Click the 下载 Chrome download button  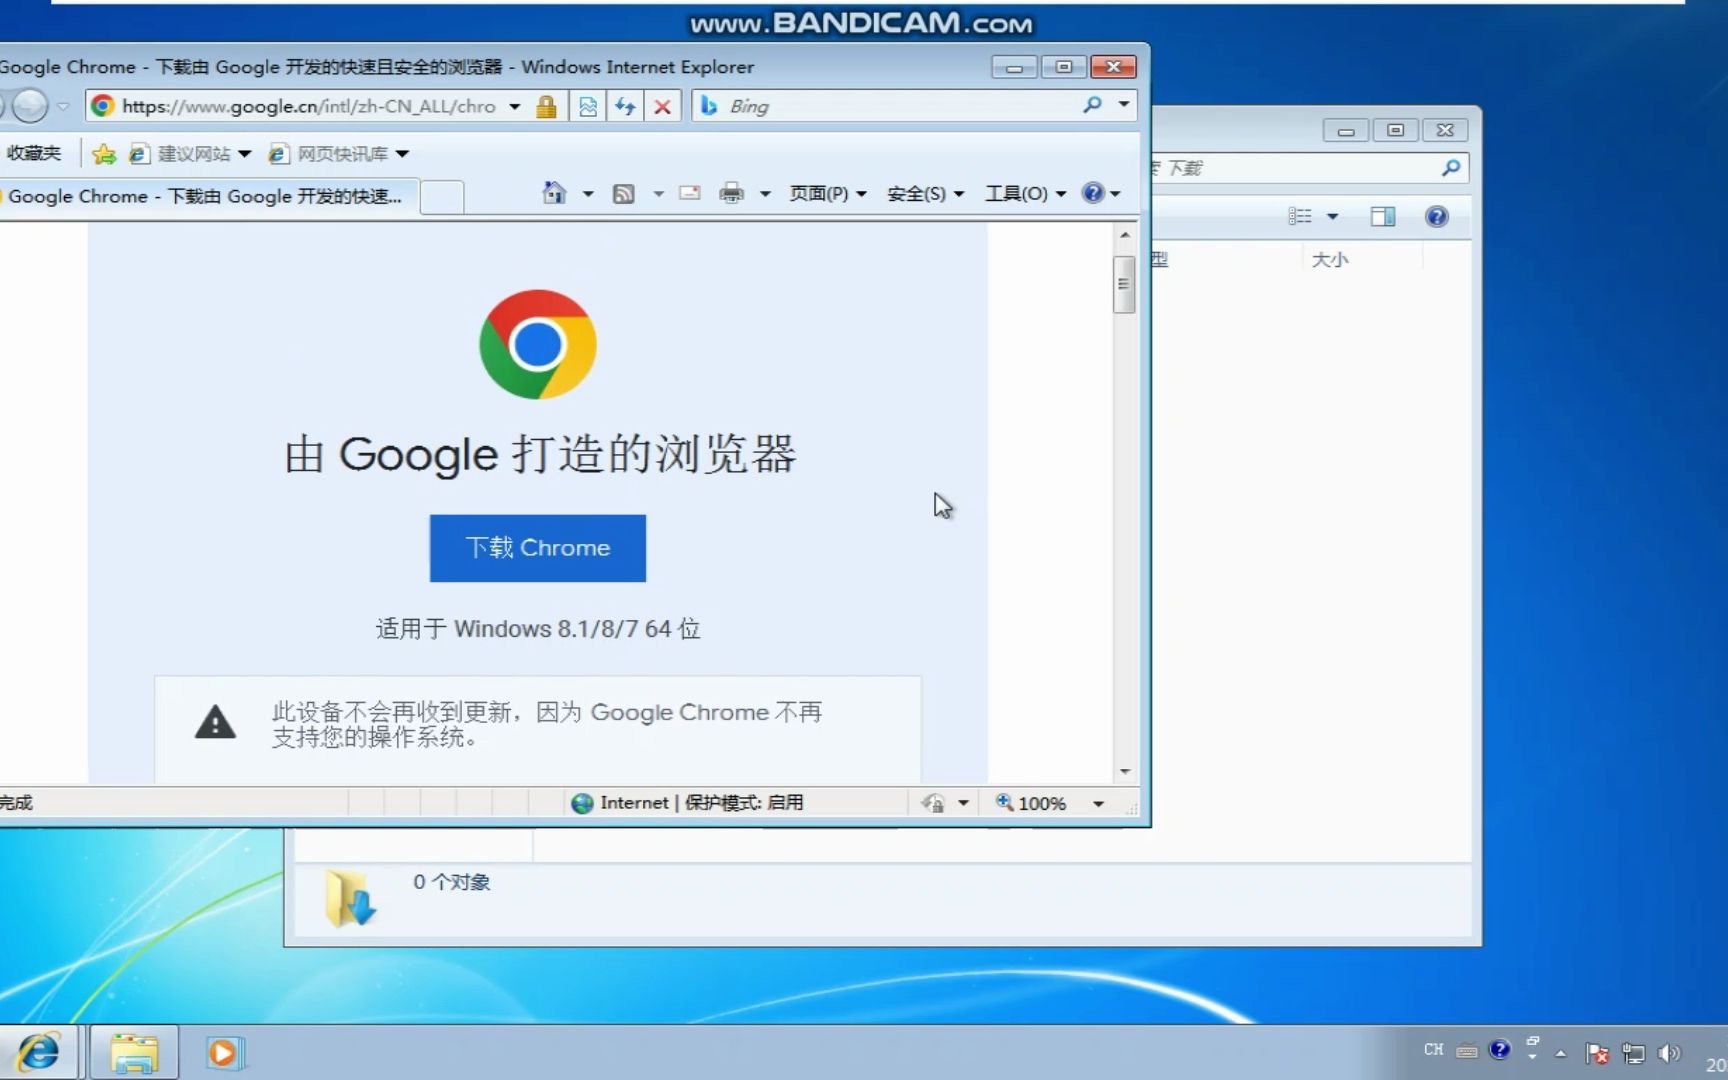tap(538, 548)
